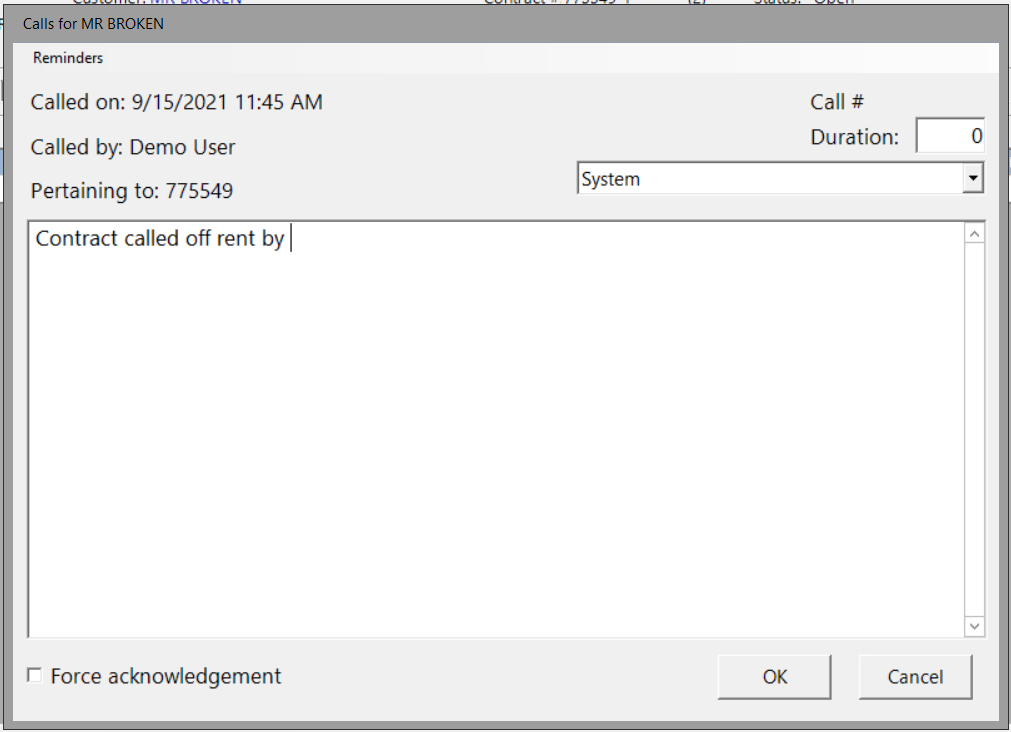Viewport: 1011px width, 732px height.
Task: Open the MR BROKEN customer link
Action: 199,2
